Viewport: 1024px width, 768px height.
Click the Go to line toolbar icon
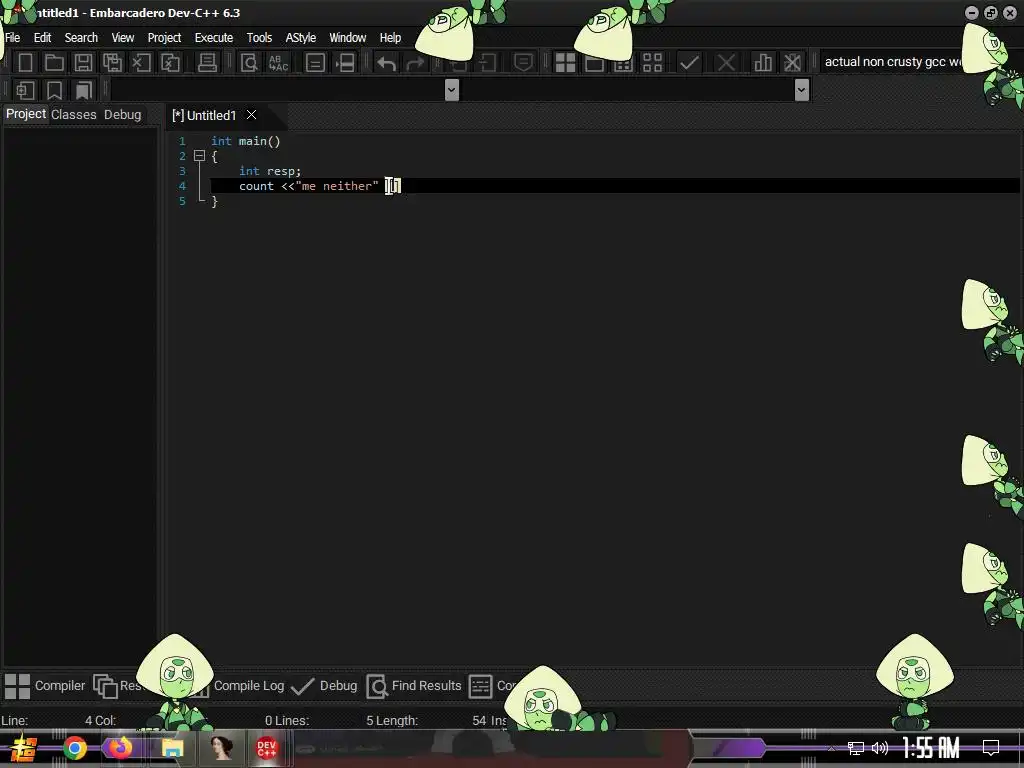315,63
